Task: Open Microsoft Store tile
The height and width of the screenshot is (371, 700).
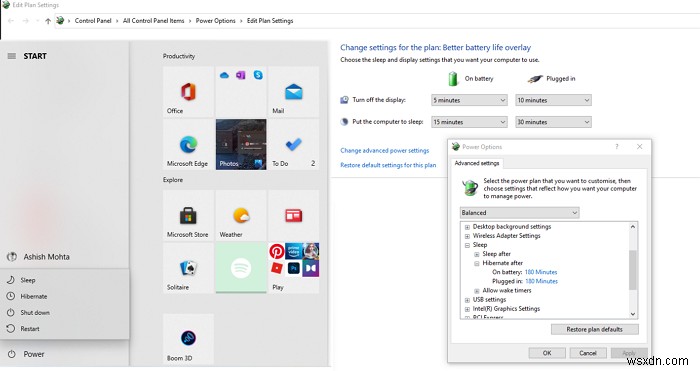Action: point(188,216)
